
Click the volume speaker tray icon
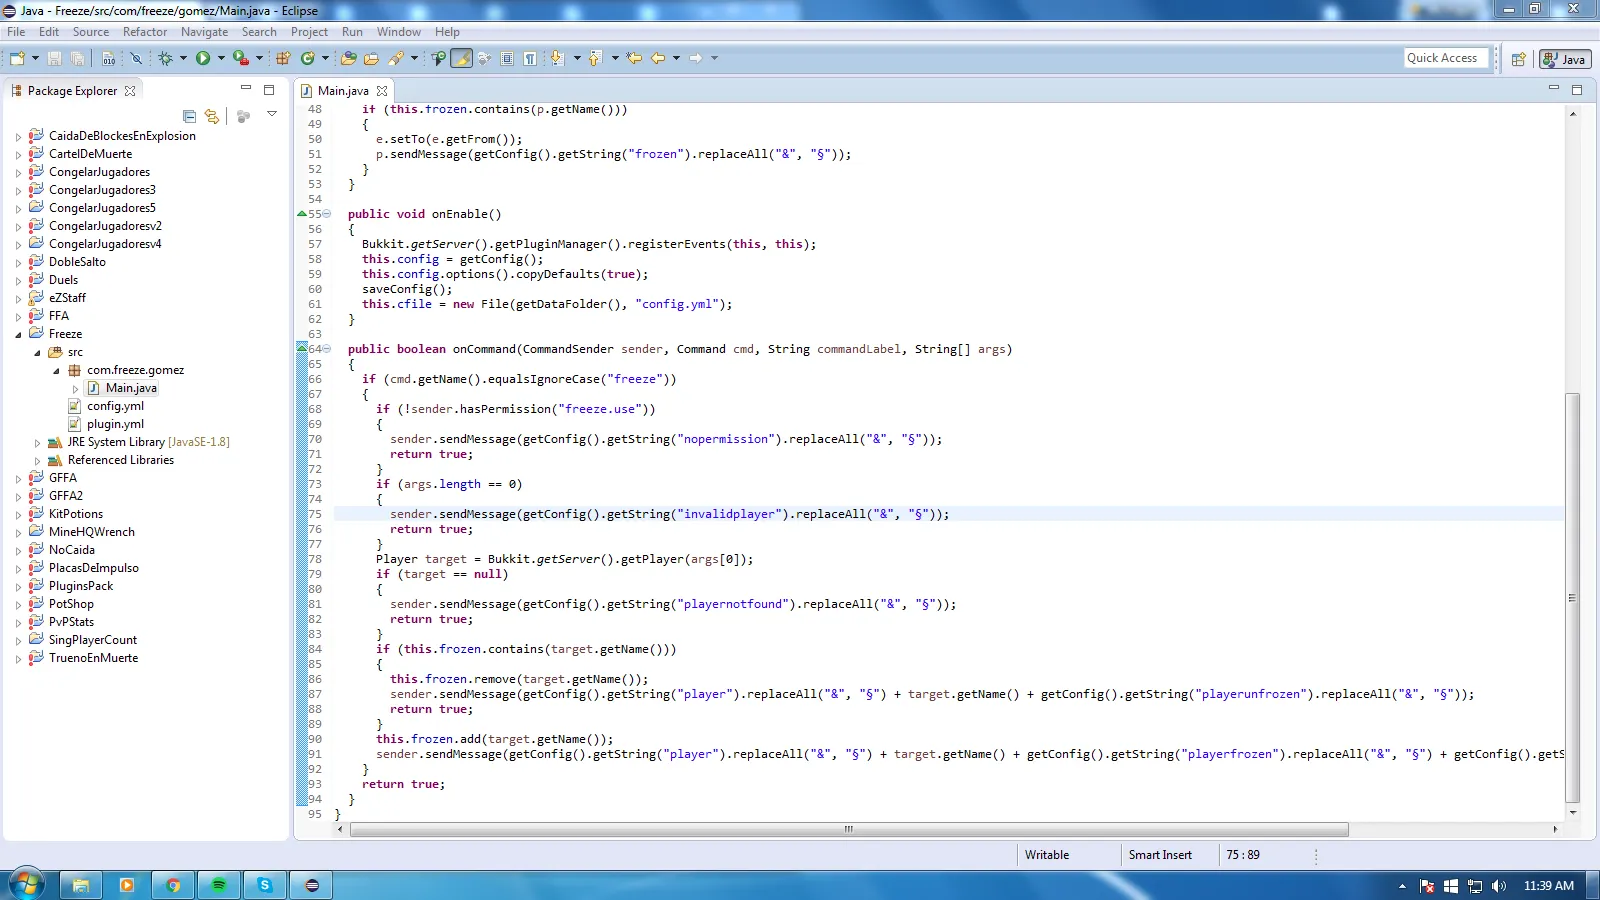tap(1498, 886)
